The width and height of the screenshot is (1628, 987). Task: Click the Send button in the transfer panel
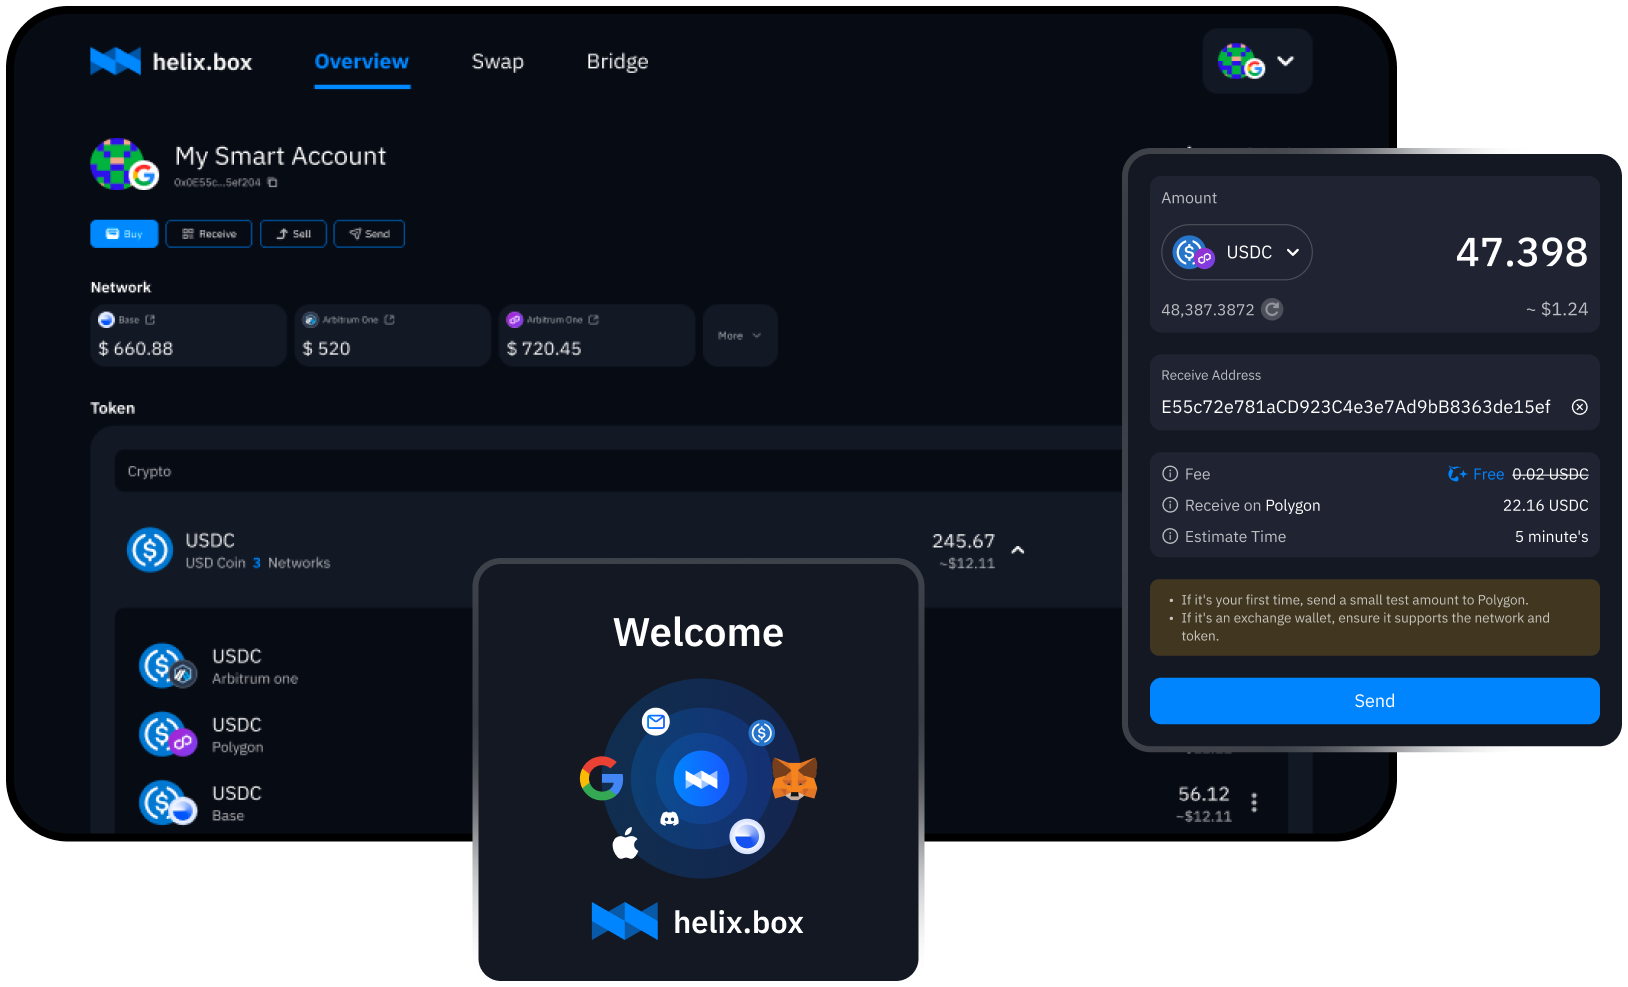point(1374,700)
